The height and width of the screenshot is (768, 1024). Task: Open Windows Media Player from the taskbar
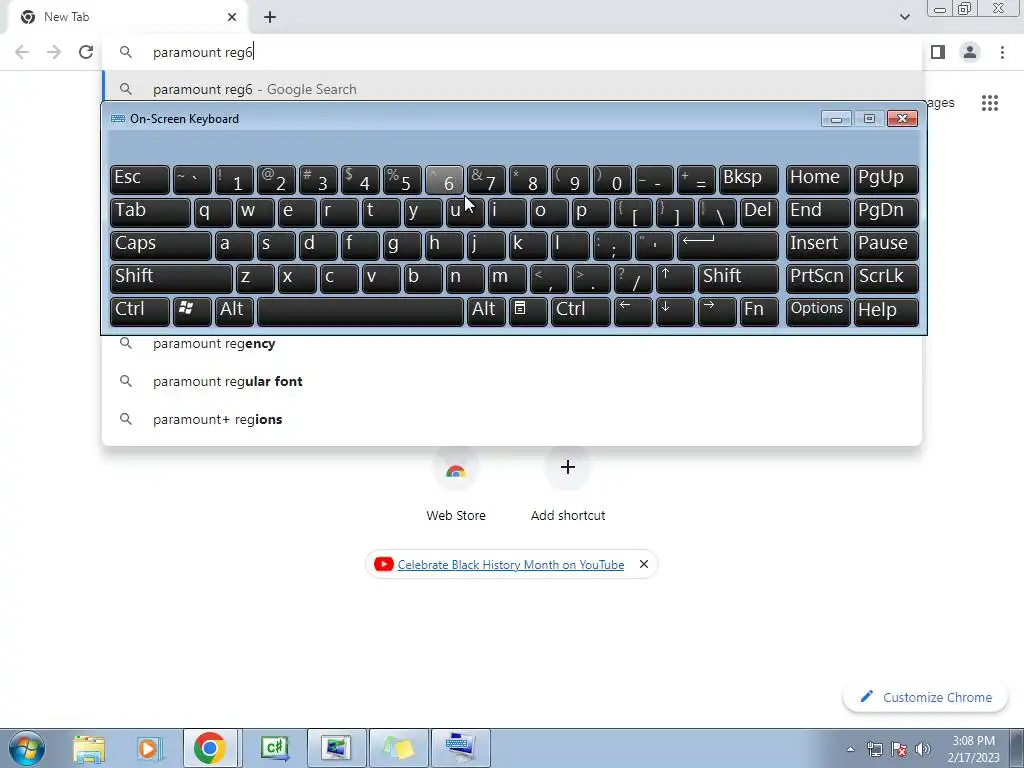click(149, 748)
